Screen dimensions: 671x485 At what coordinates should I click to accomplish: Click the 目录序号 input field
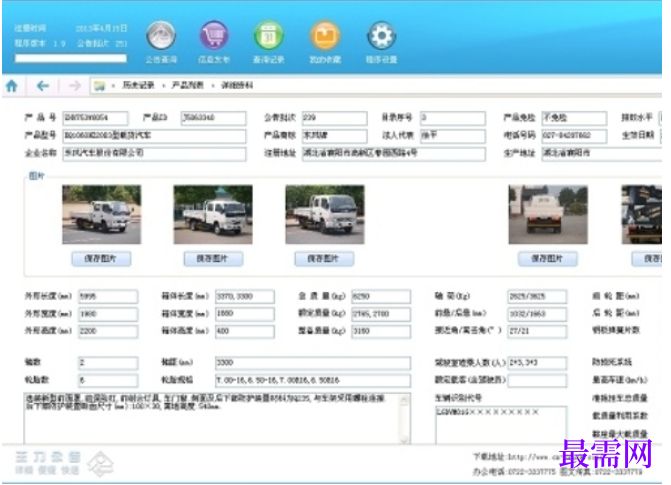point(453,118)
